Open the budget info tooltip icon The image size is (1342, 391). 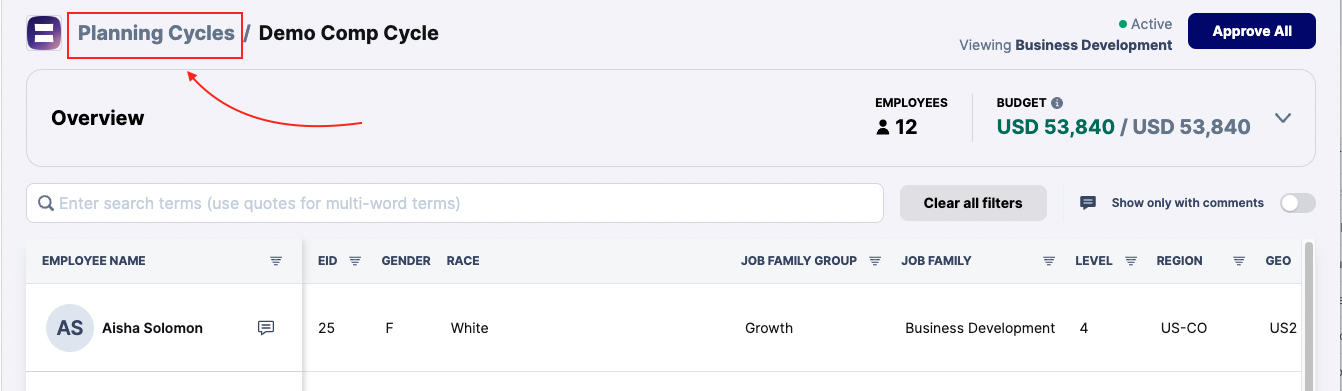[1057, 103]
